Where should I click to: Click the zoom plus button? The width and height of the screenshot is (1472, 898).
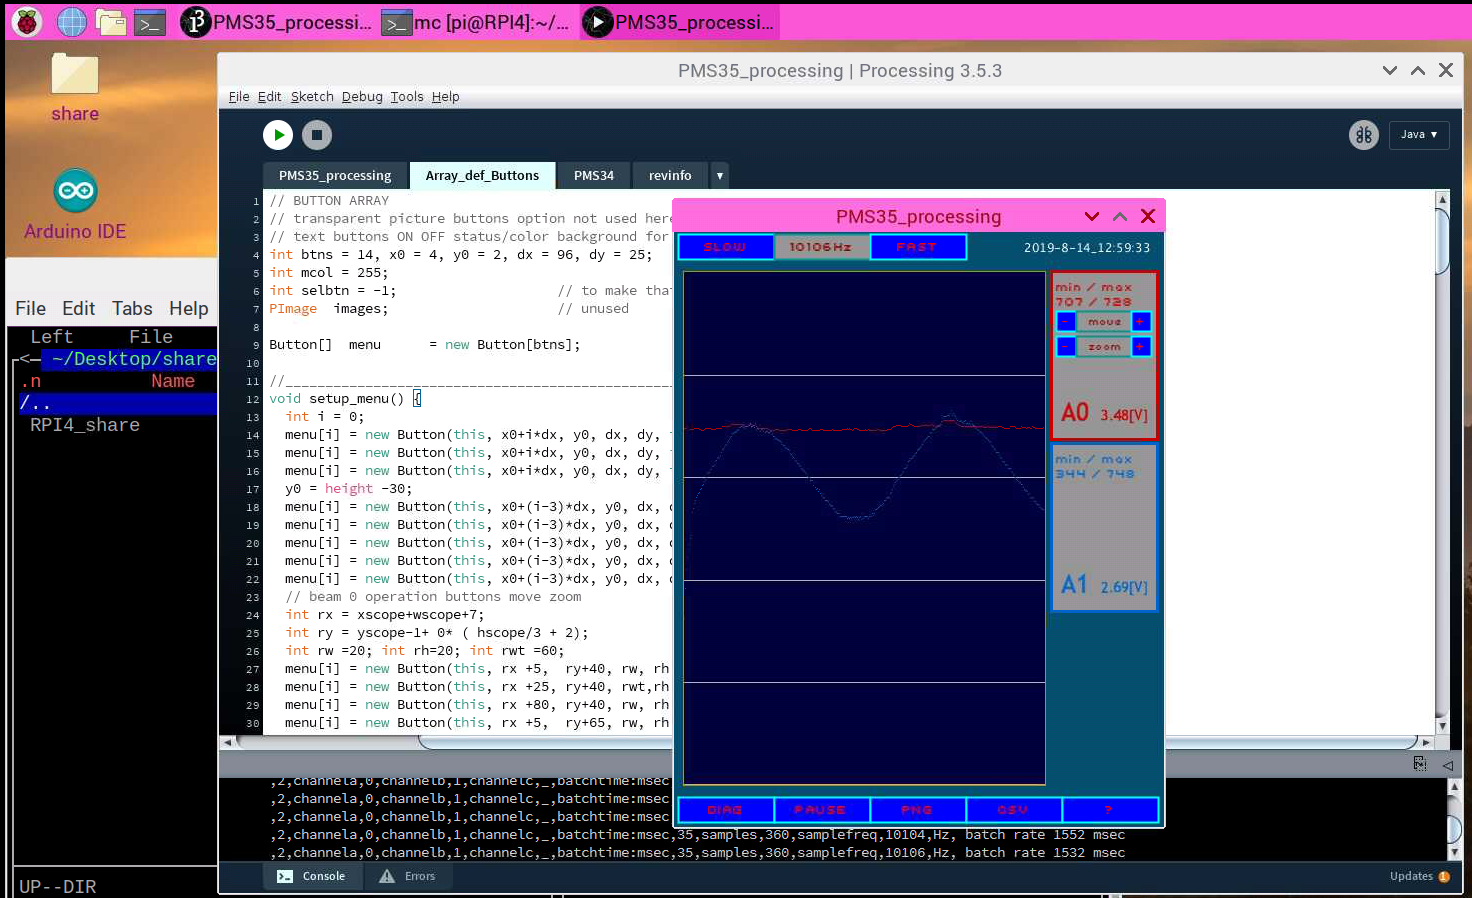1140,347
